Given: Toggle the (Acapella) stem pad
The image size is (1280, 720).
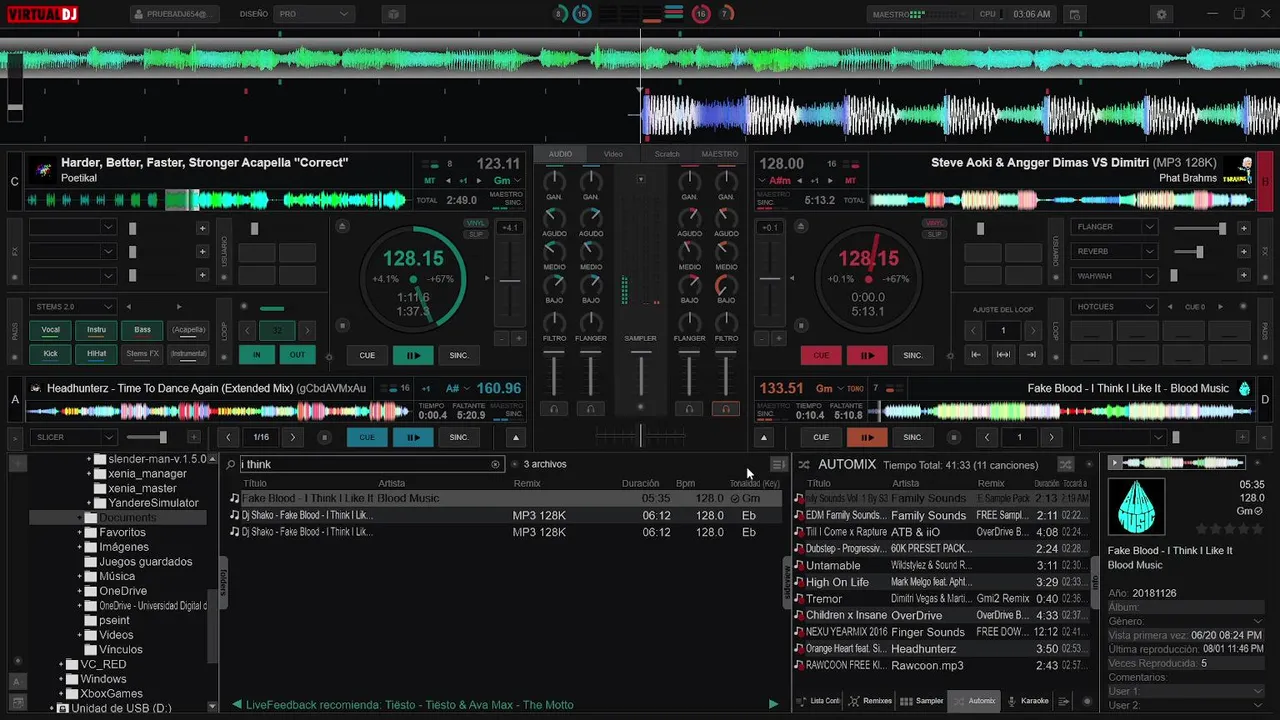Looking at the screenshot, I should (188, 329).
